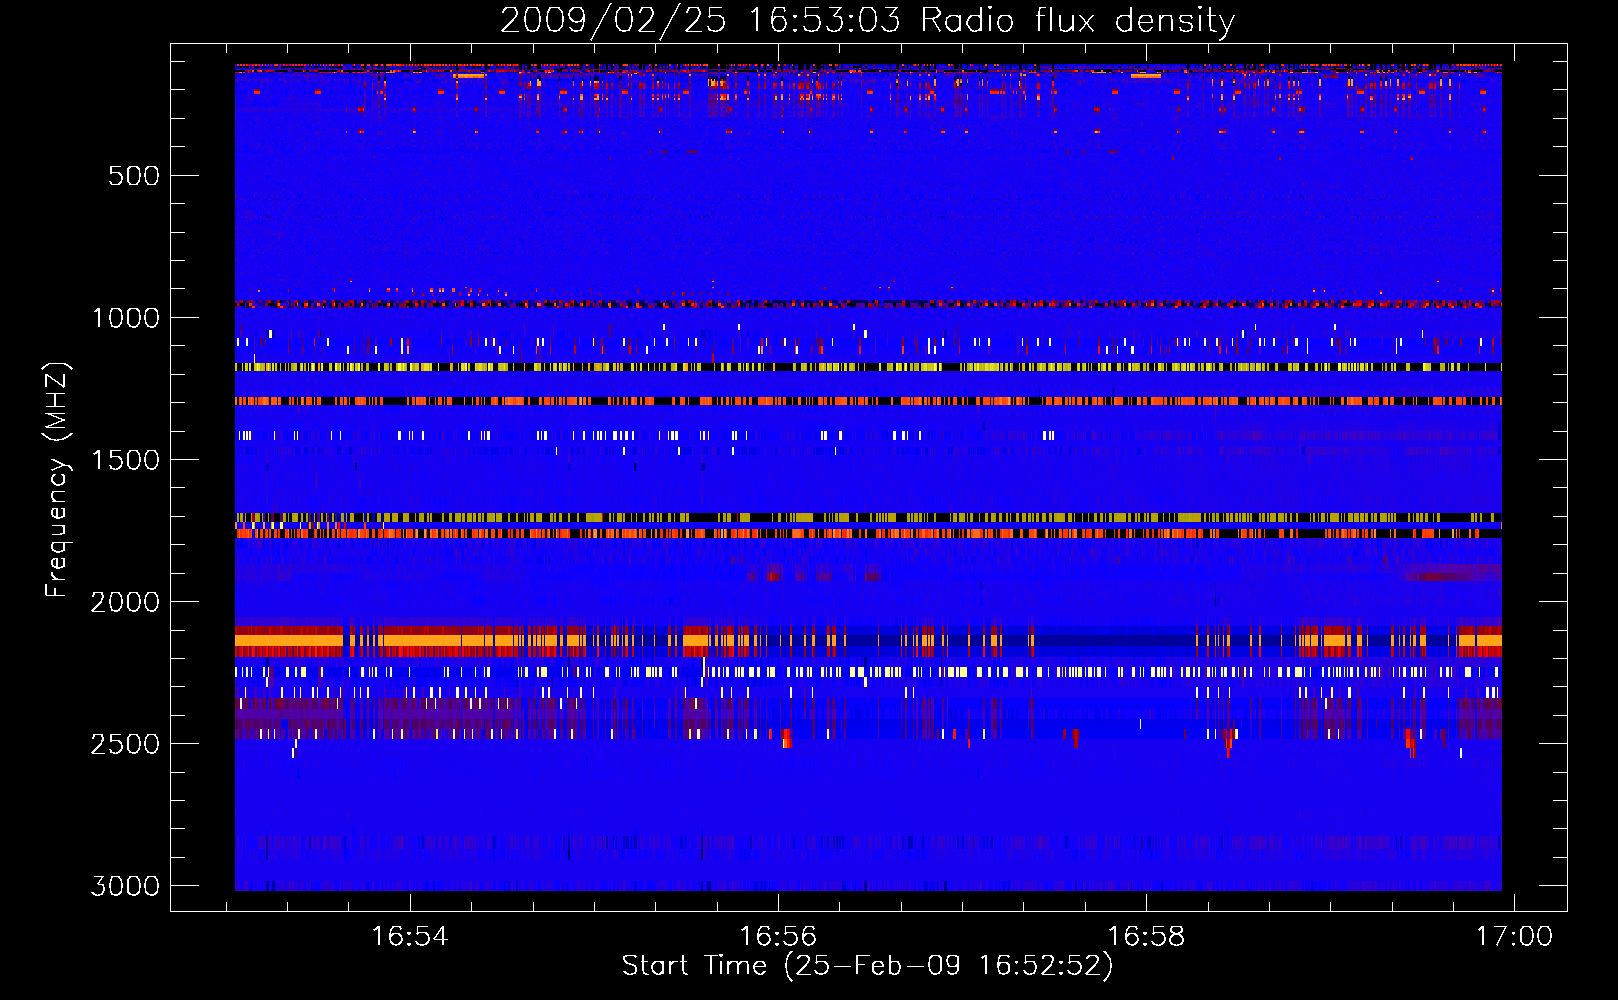Click the 3000 frequency tick label
The height and width of the screenshot is (1000, 1618).
point(125,886)
